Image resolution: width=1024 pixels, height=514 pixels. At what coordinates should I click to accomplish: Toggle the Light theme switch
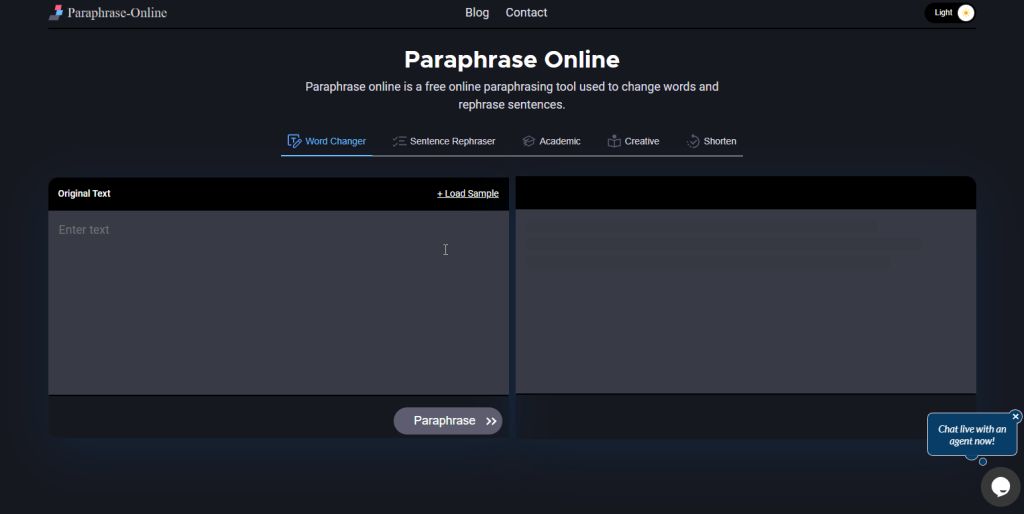950,13
